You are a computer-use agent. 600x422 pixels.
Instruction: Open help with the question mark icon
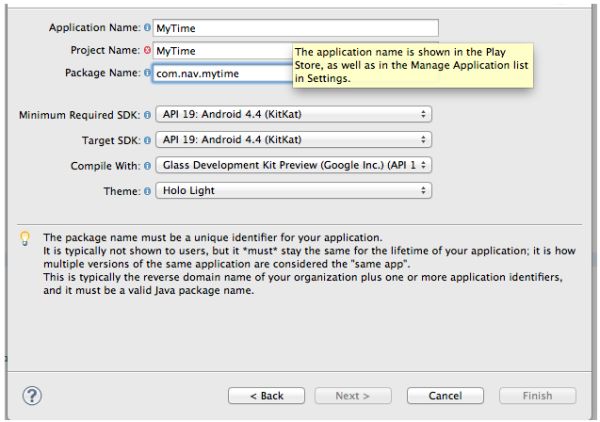point(32,395)
